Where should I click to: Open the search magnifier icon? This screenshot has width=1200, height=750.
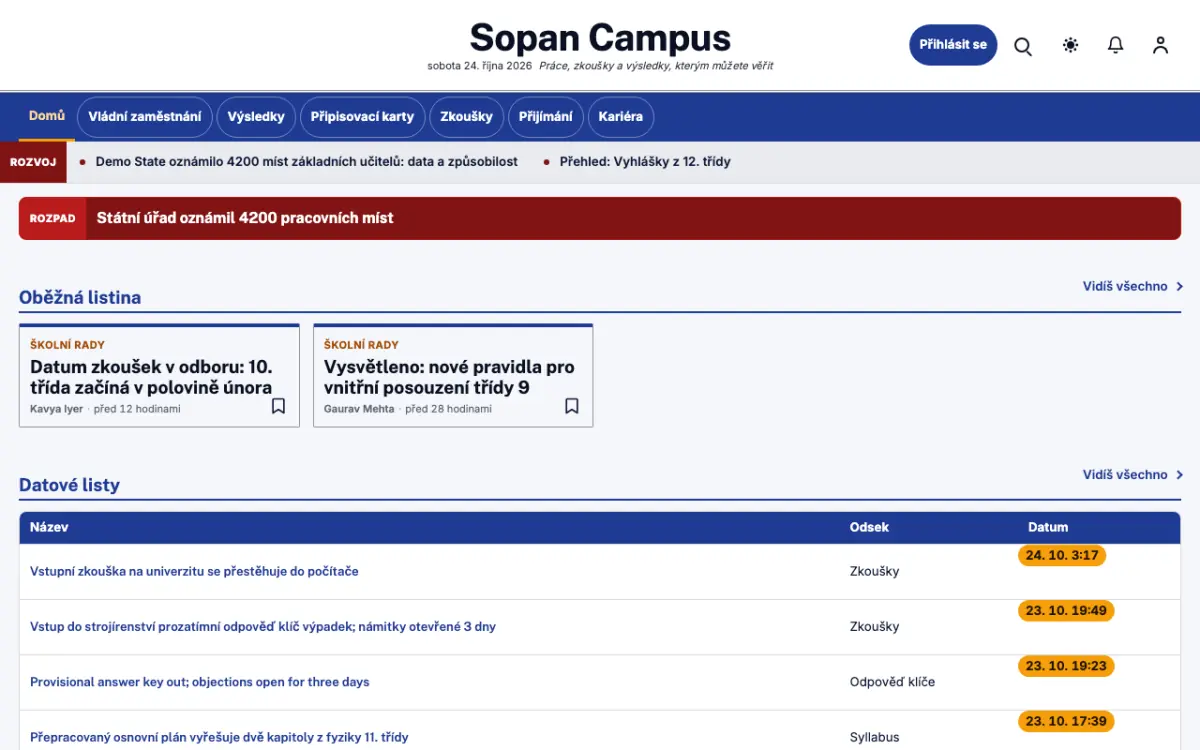pyautogui.click(x=1023, y=46)
